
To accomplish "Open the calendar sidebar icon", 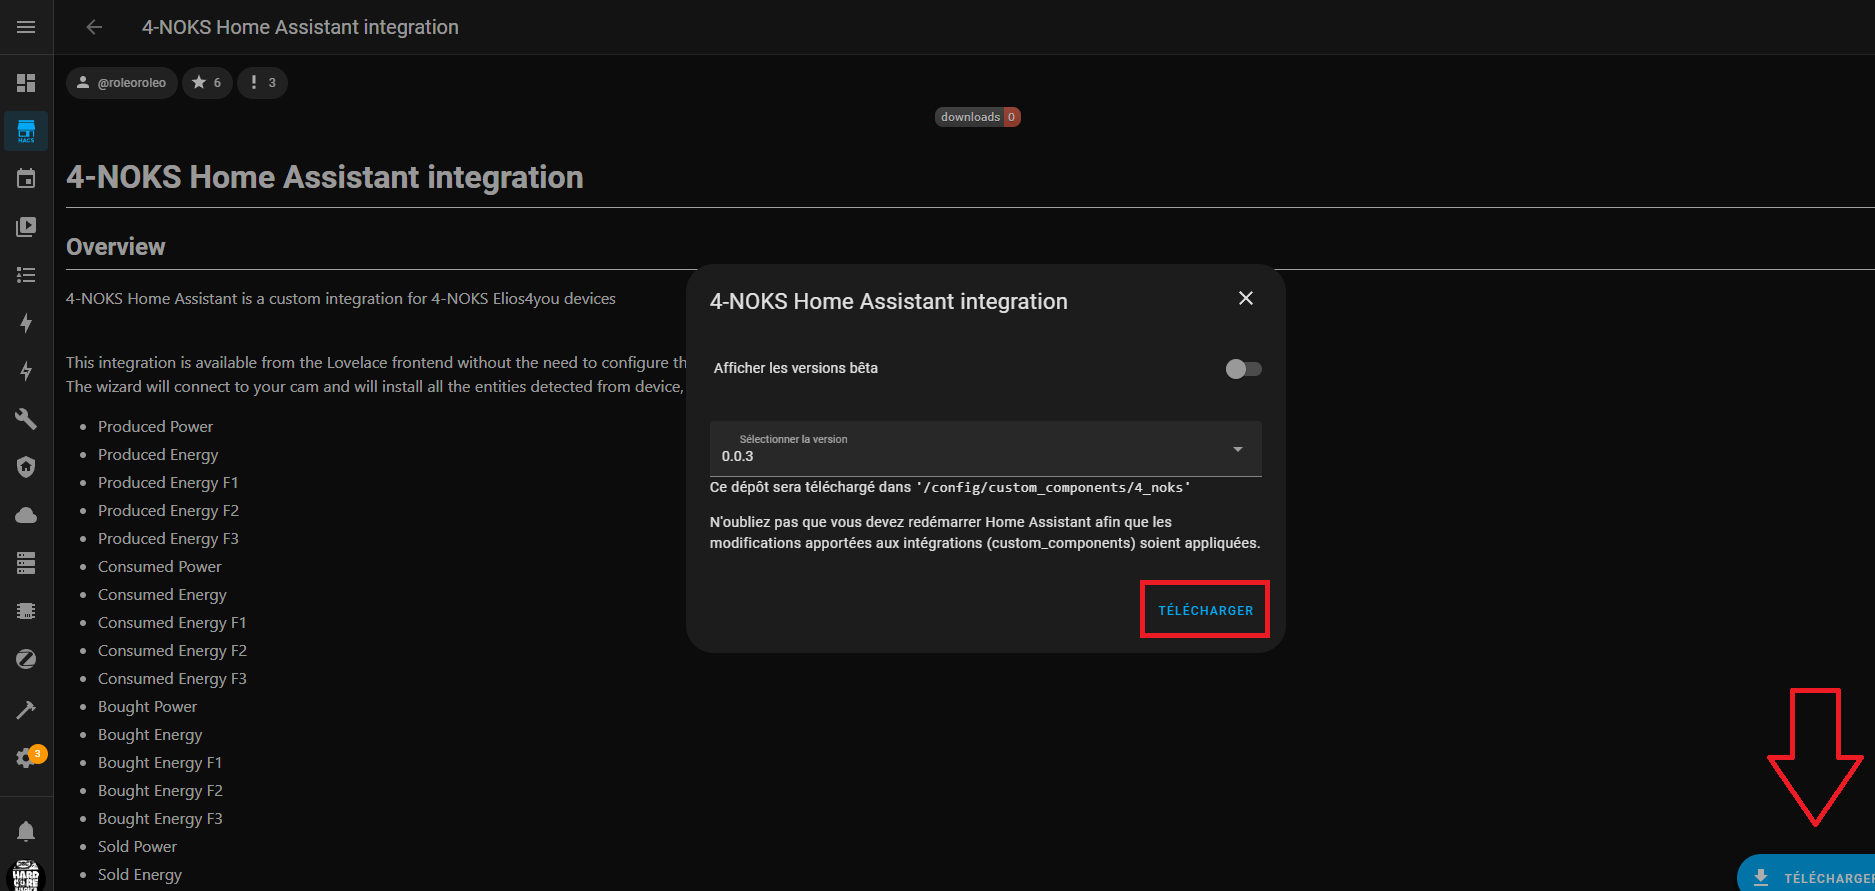I will (26, 179).
